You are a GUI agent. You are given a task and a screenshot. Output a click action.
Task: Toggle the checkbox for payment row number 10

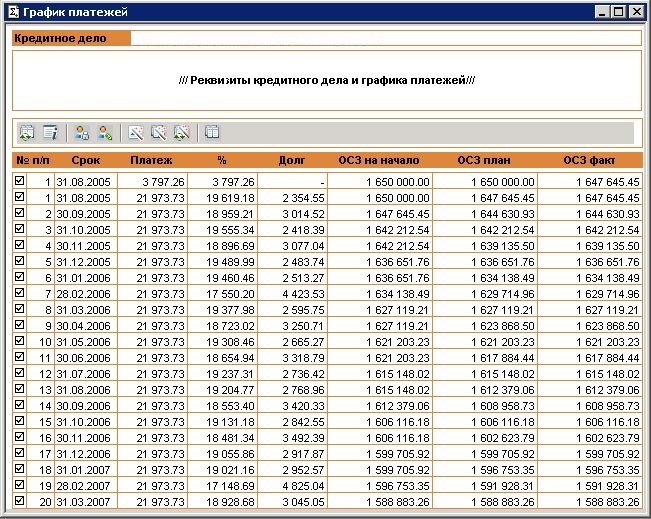pos(19,341)
